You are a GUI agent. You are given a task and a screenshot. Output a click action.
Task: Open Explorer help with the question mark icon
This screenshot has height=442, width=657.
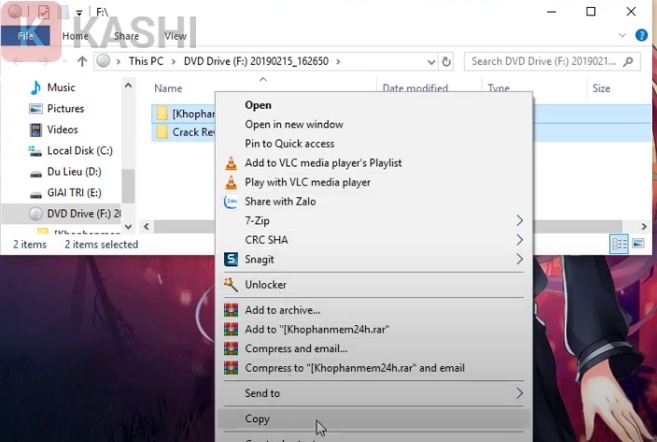pos(641,35)
